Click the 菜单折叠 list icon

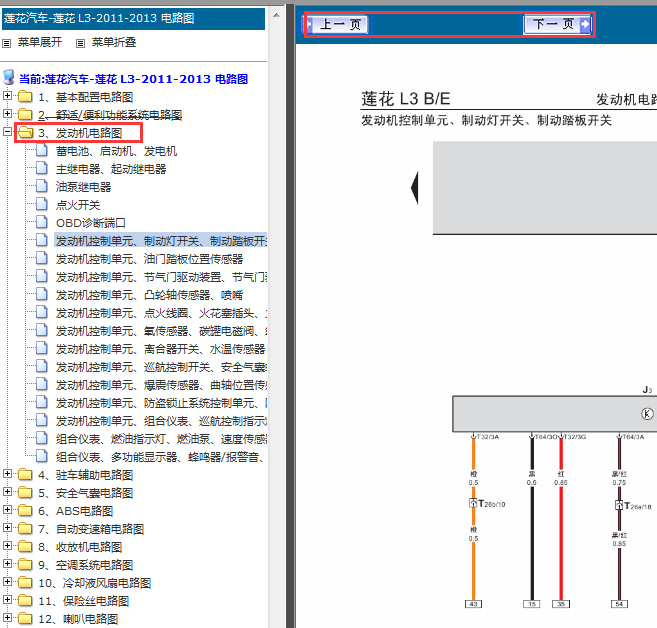(x=80, y=43)
